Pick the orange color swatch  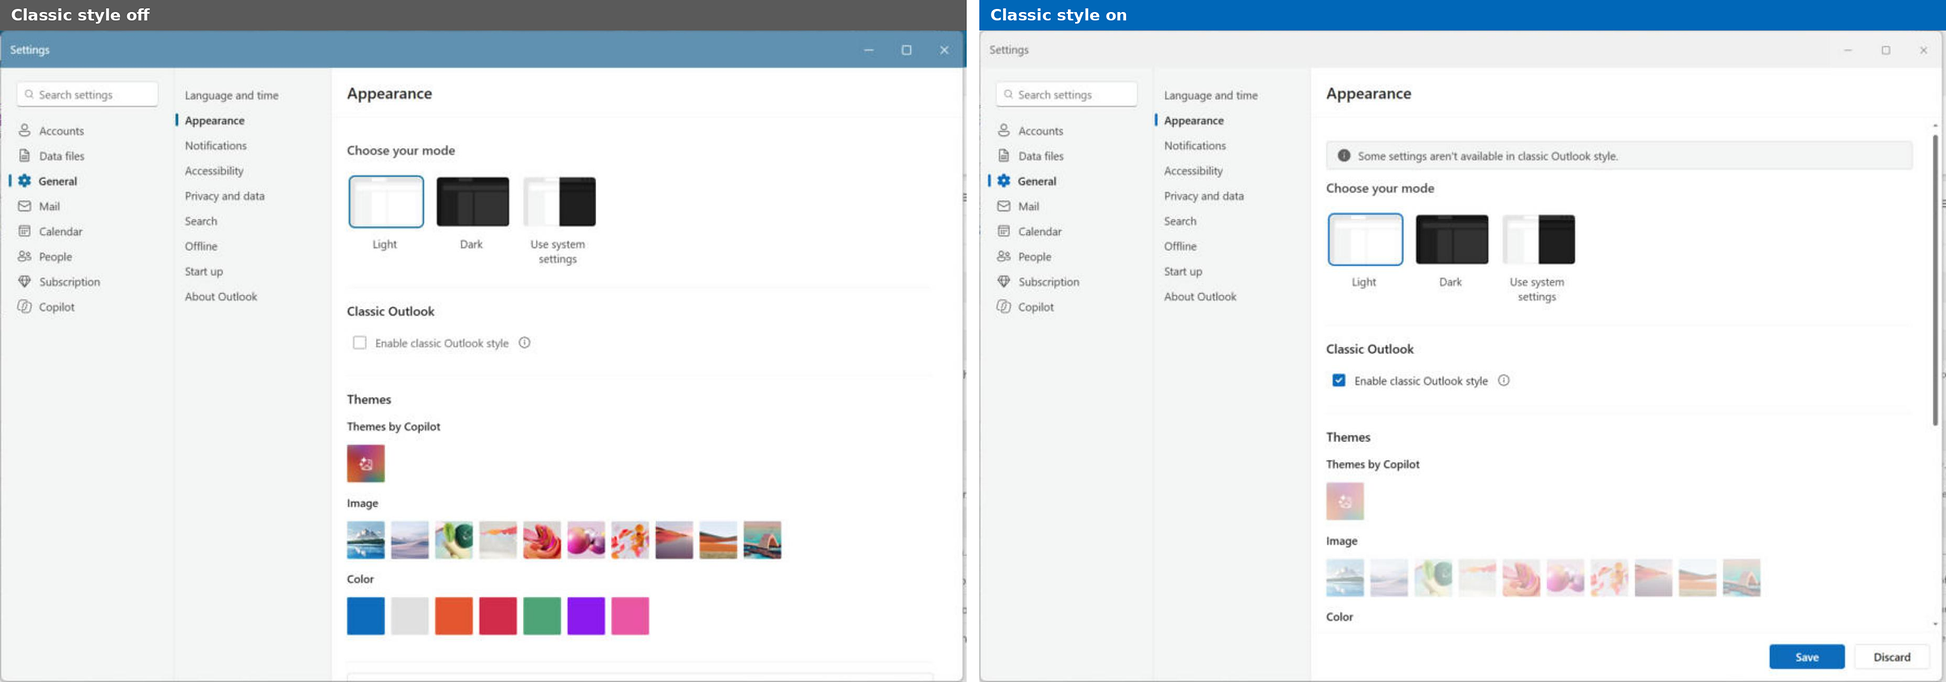pyautogui.click(x=454, y=616)
